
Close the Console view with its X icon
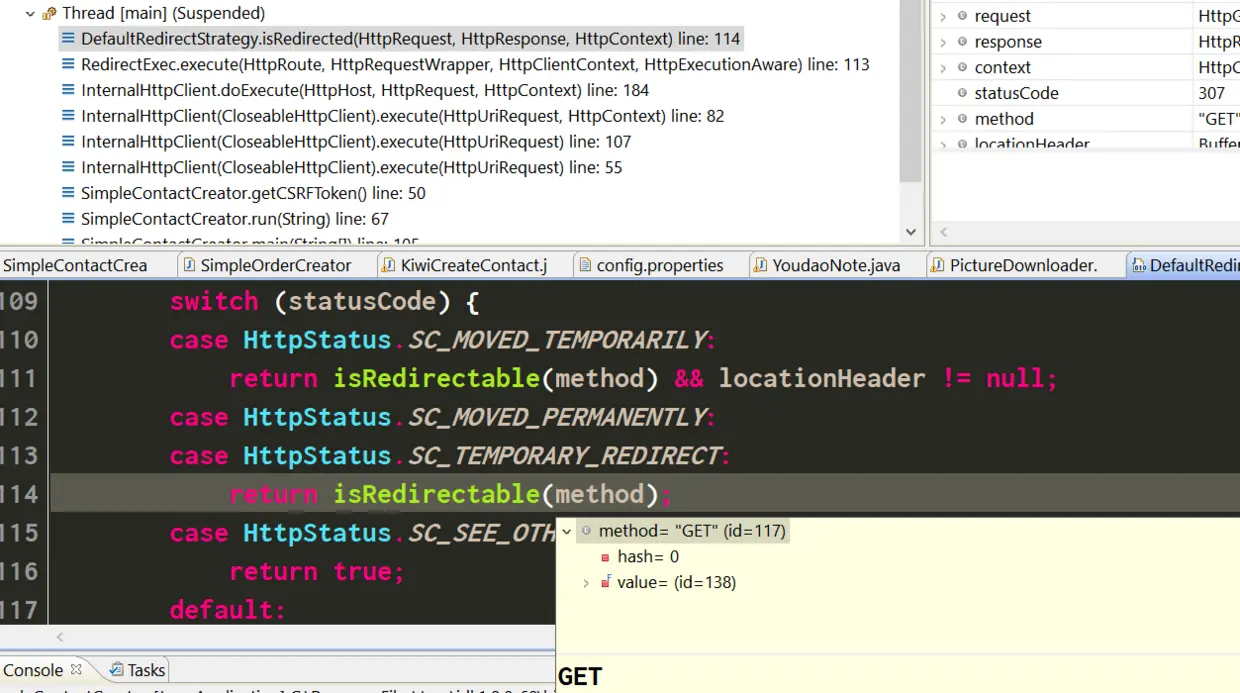[x=76, y=669]
